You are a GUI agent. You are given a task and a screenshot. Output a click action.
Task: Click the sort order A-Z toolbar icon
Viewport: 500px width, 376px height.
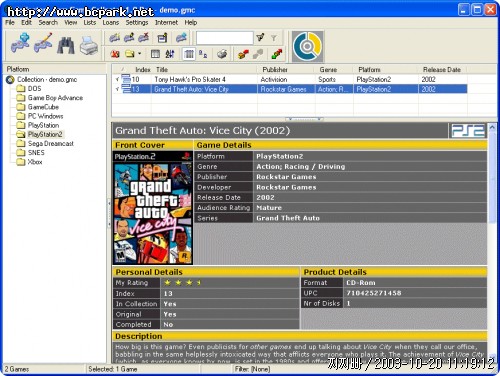[170, 54]
